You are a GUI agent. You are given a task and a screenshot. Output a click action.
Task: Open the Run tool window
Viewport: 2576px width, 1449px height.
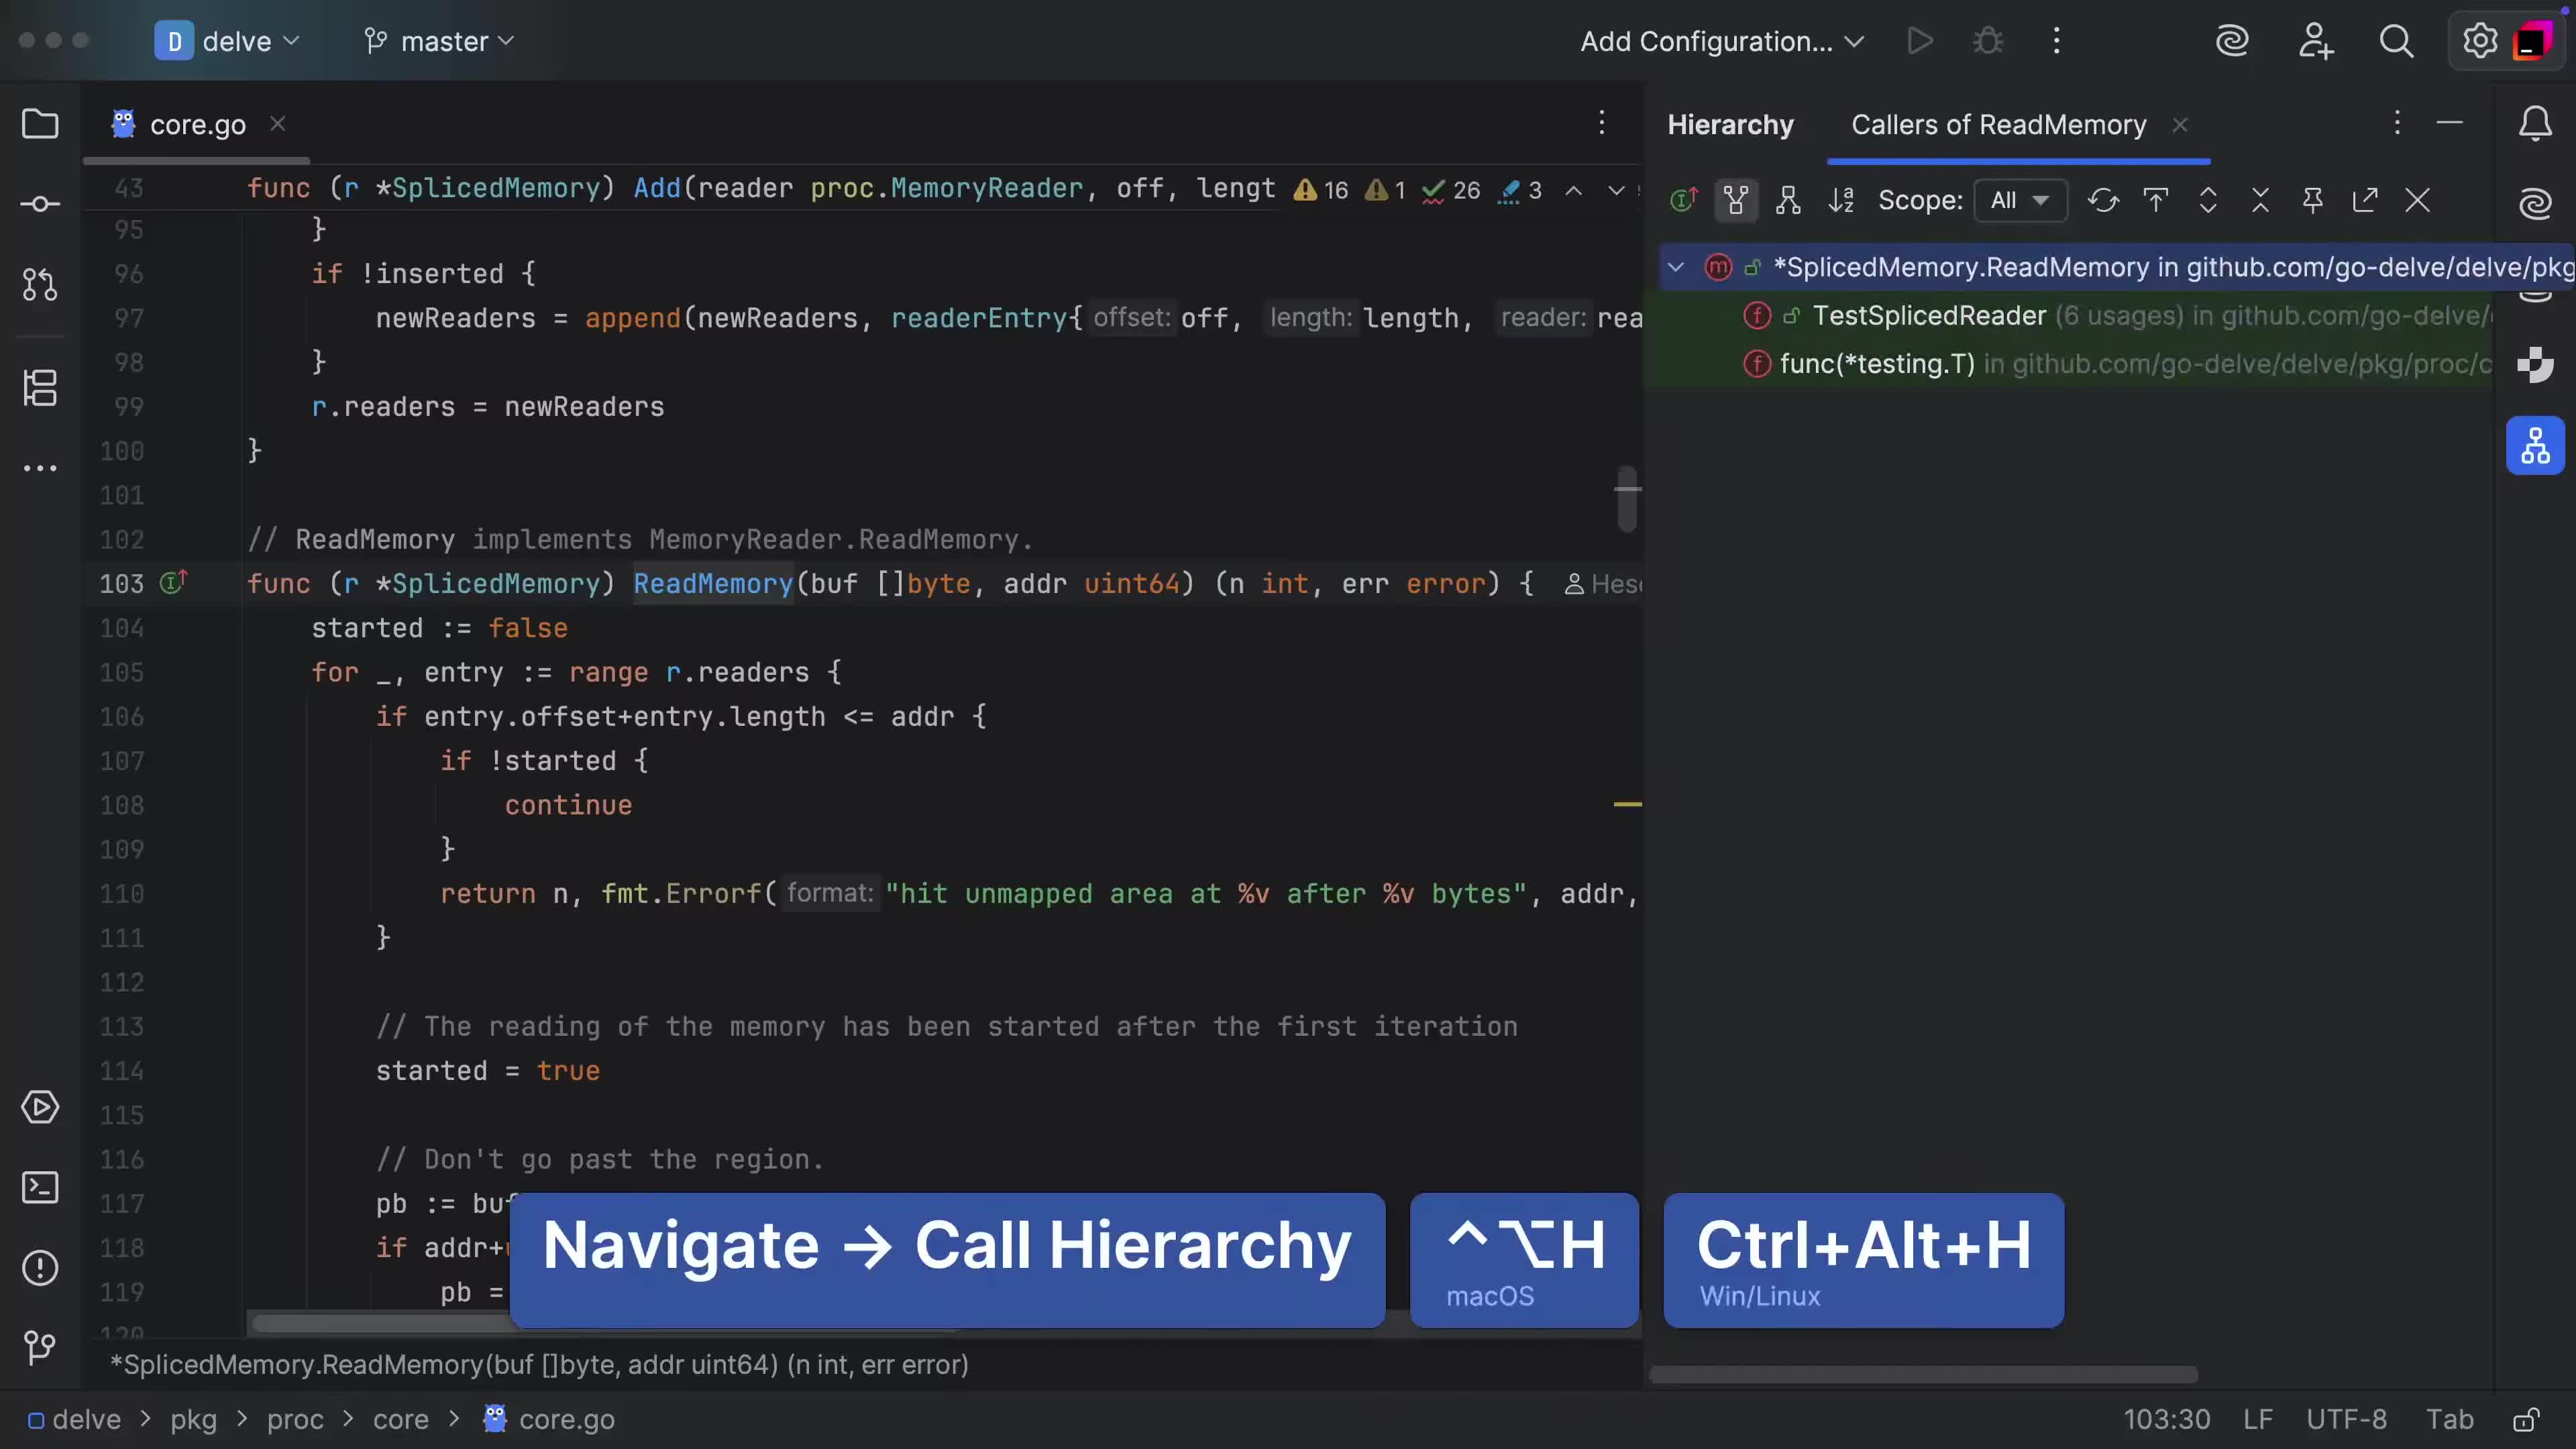coord(40,1108)
